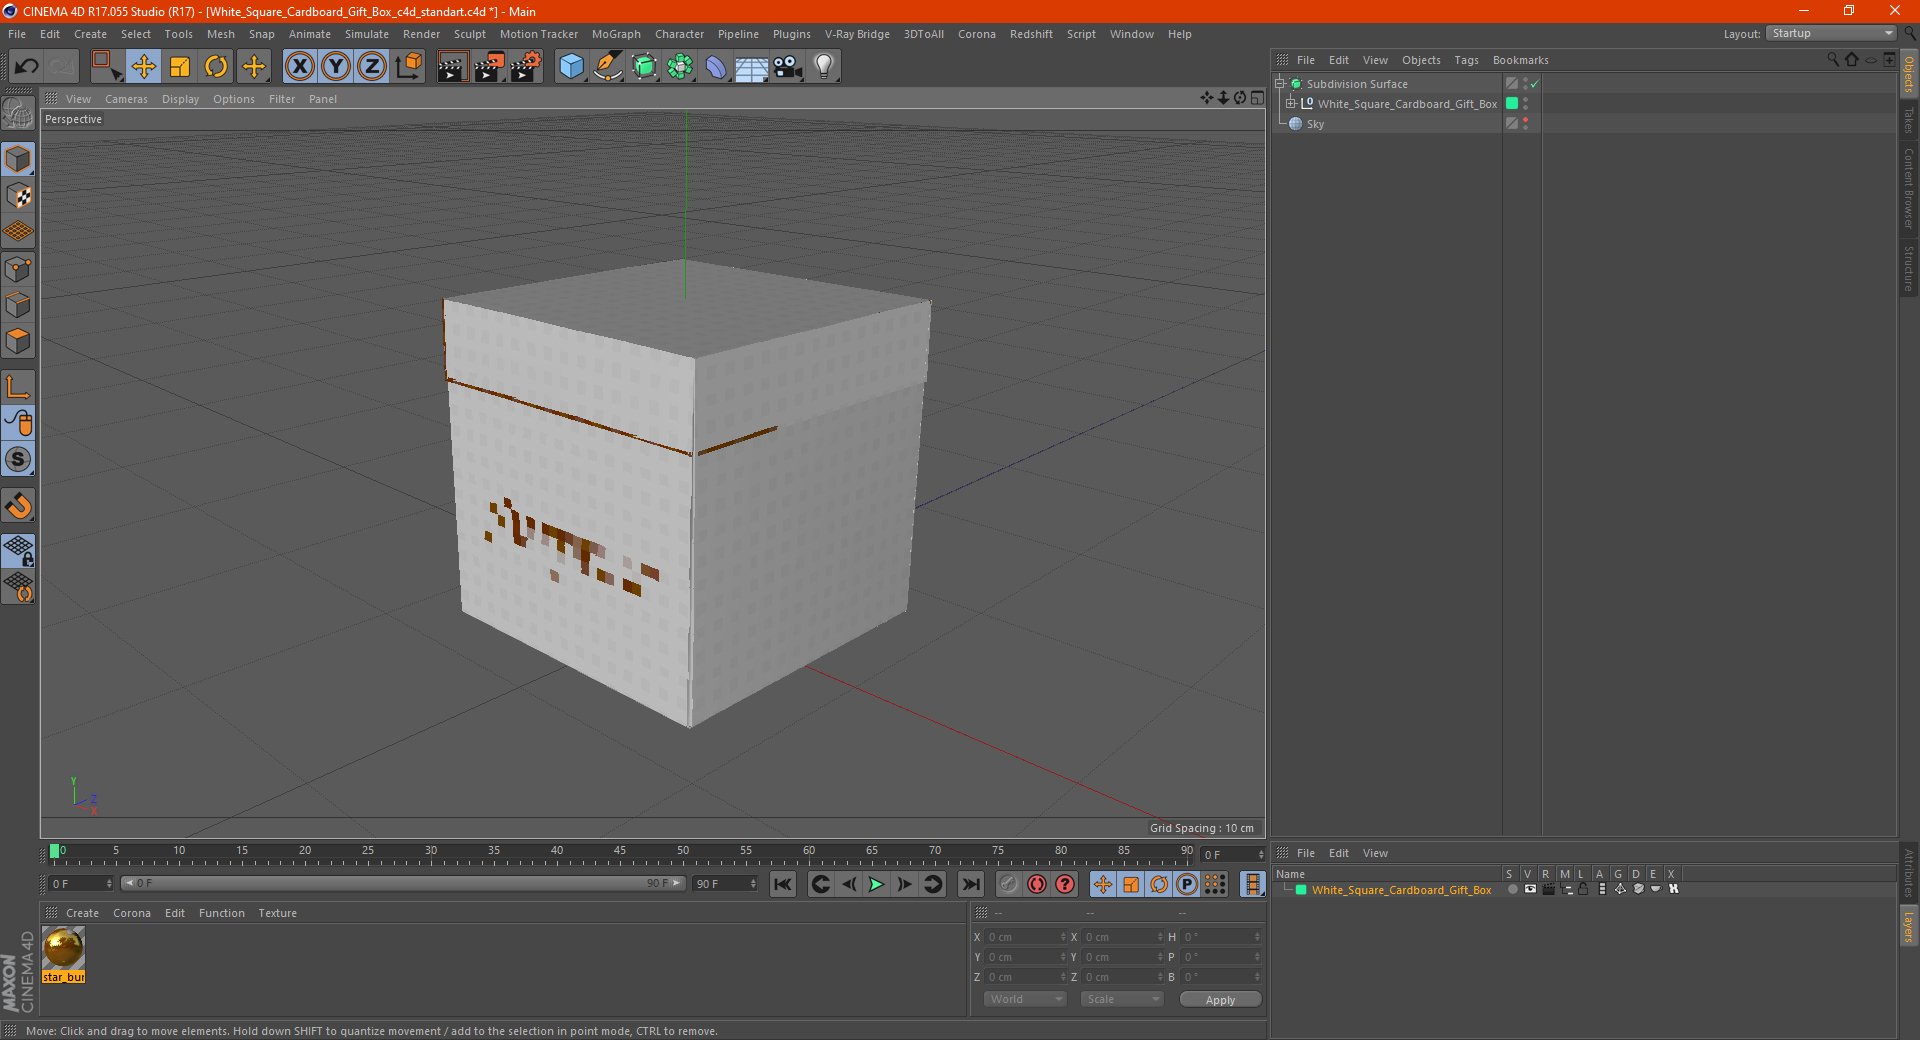Activate the Scale tool in top toolbar

(x=180, y=67)
